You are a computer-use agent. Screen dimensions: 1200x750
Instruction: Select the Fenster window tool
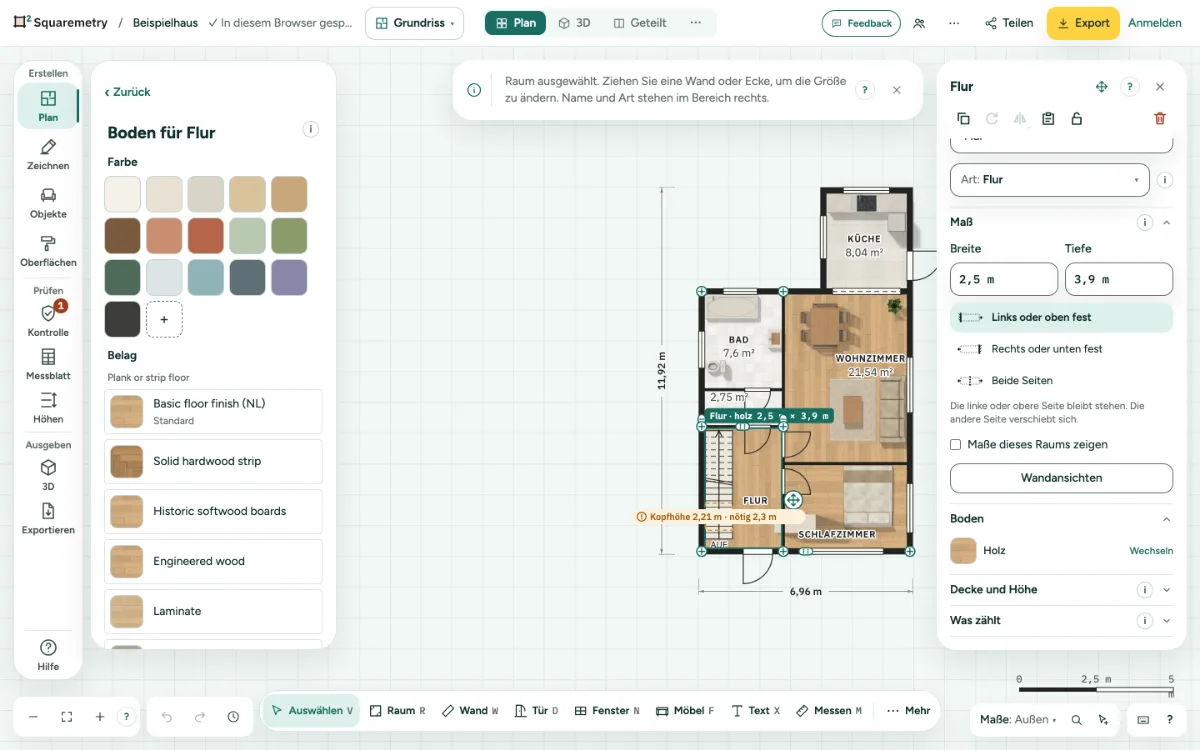607,711
